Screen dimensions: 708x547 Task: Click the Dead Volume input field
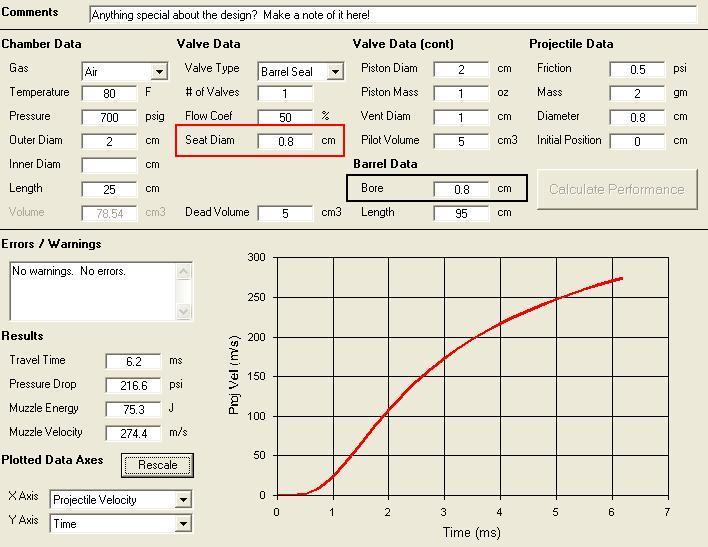pos(285,213)
